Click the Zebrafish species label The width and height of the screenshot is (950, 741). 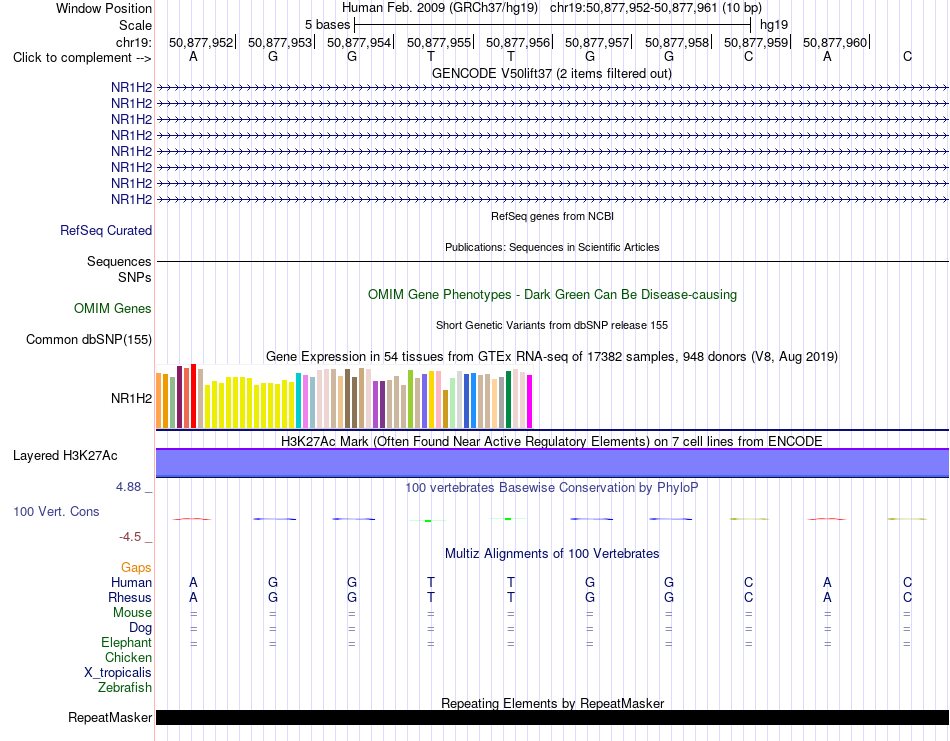point(125,688)
